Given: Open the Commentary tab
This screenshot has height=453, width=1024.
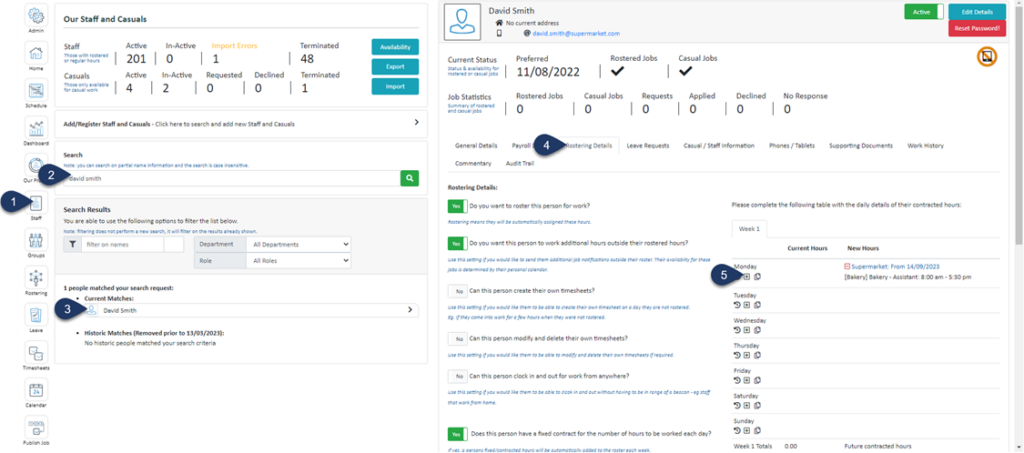Looking at the screenshot, I should click(473, 163).
